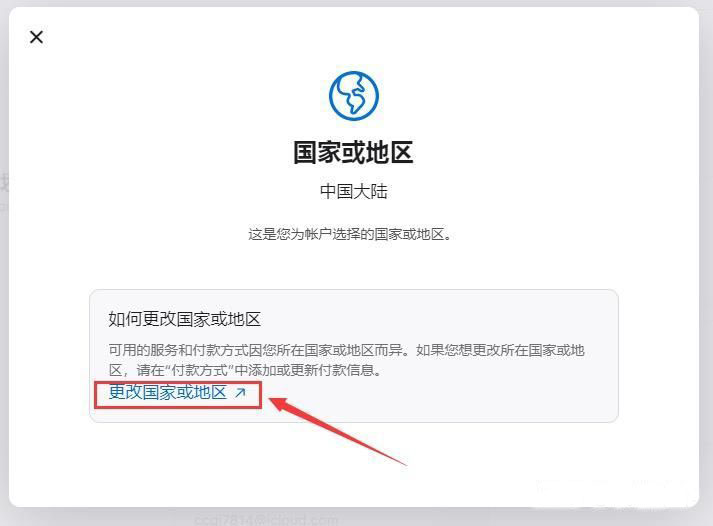Click the first line about 可用的服务和付款方式
Viewport: 713px width, 526px height.
click(346, 350)
